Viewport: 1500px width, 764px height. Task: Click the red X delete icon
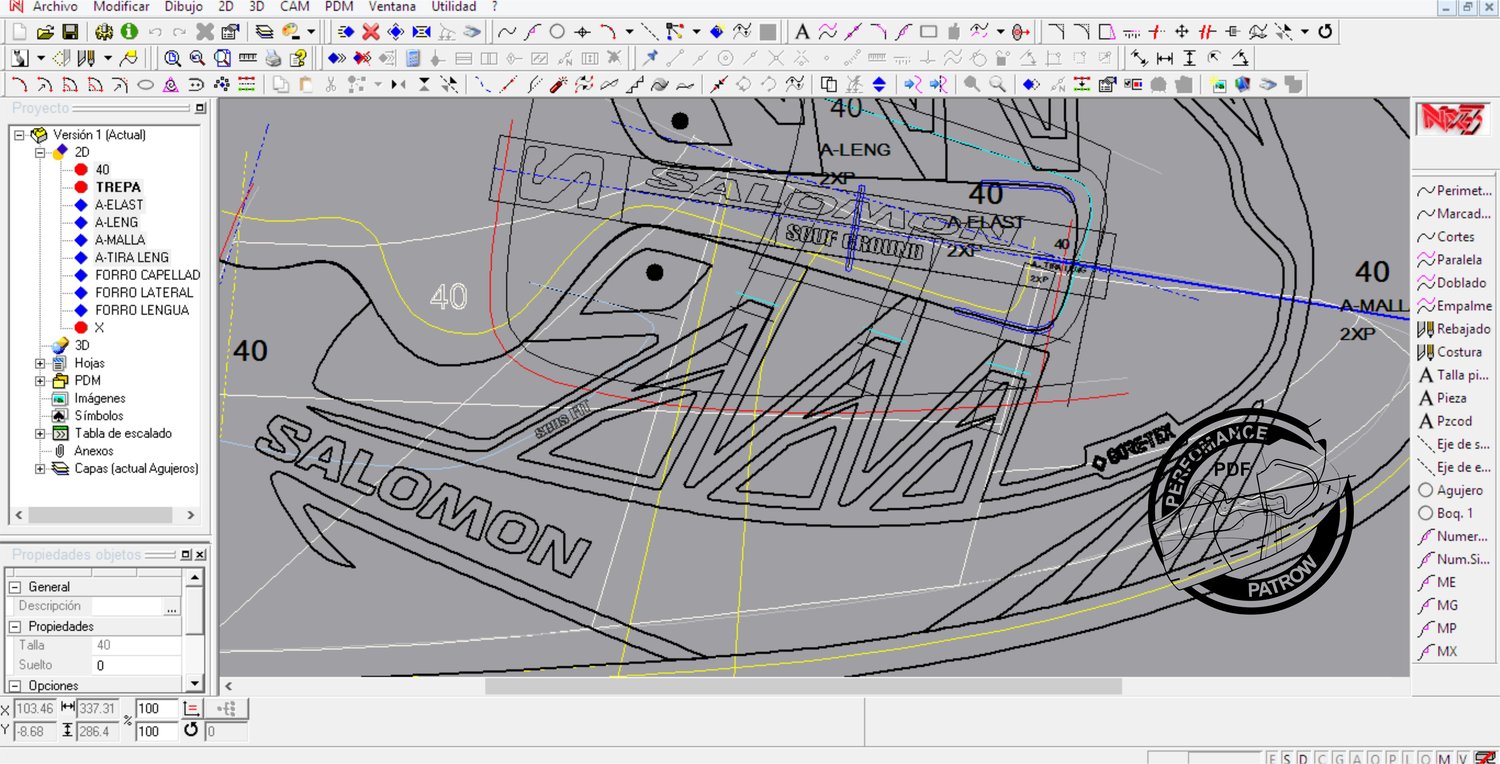tap(370, 32)
